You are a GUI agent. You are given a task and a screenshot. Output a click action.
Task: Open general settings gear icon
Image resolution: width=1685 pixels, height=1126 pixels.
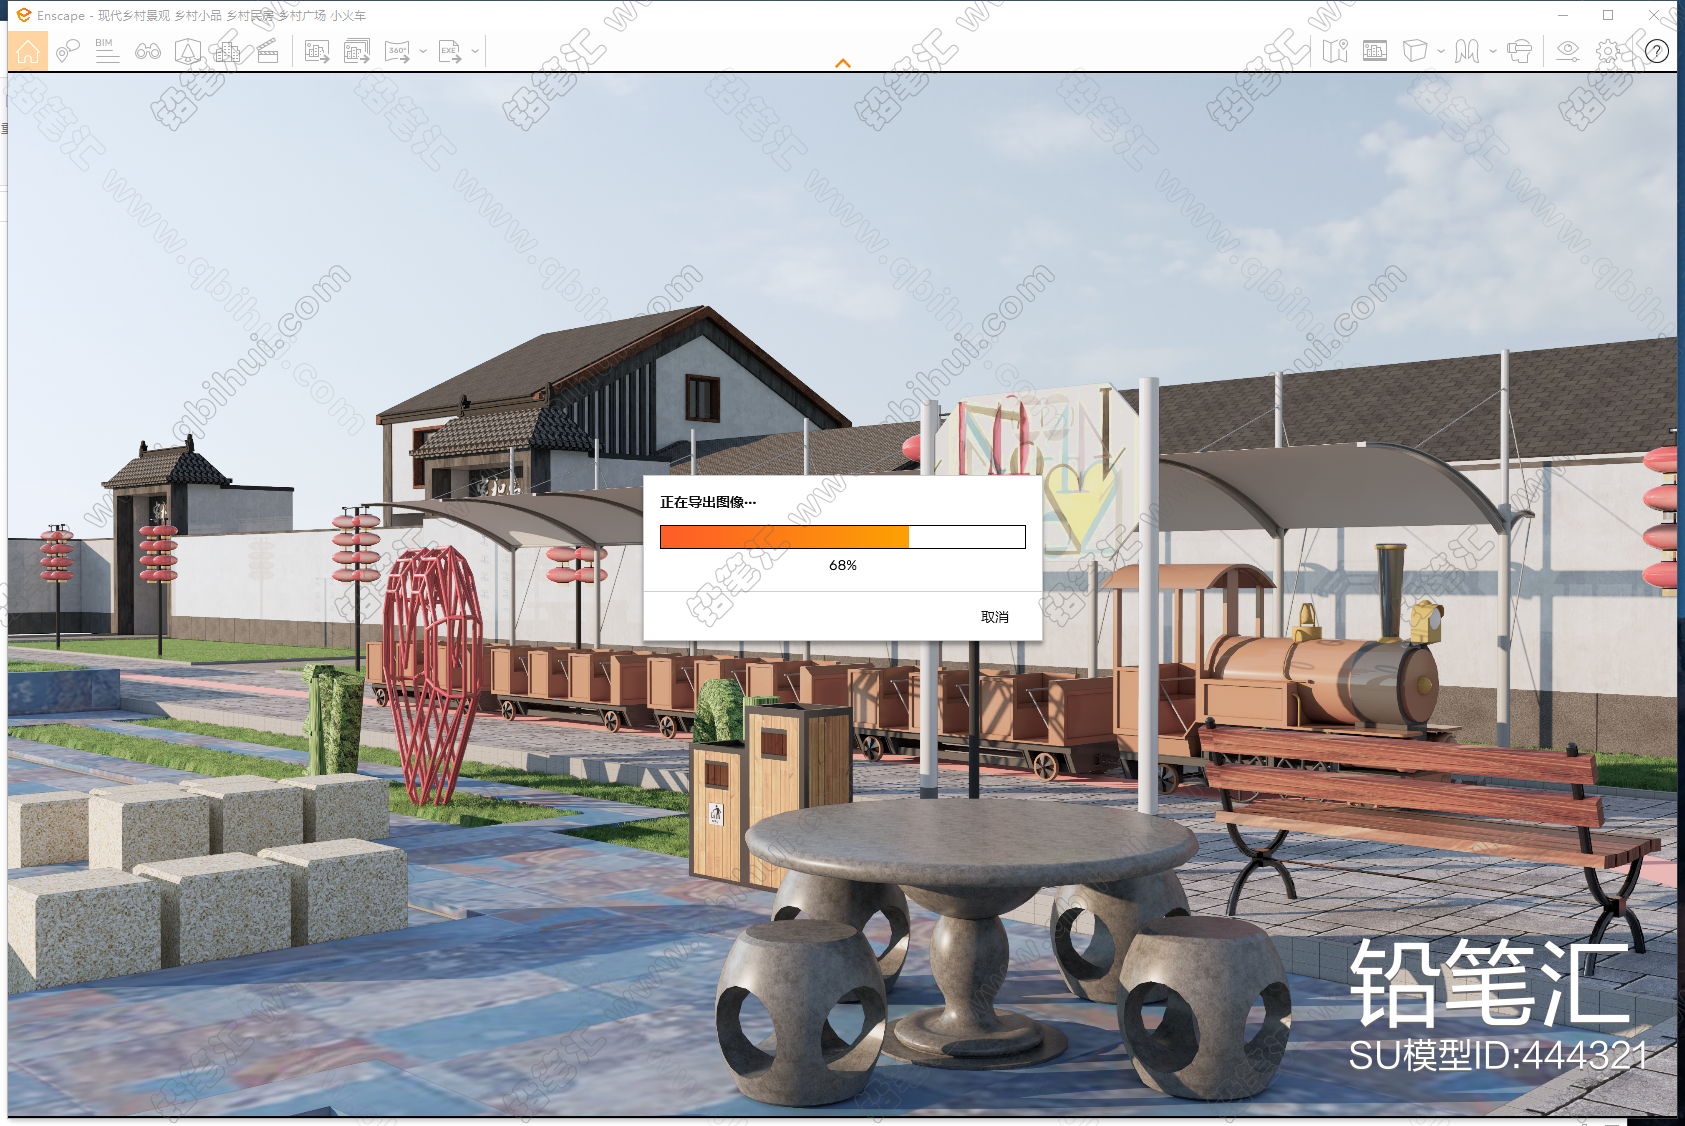pos(1608,51)
